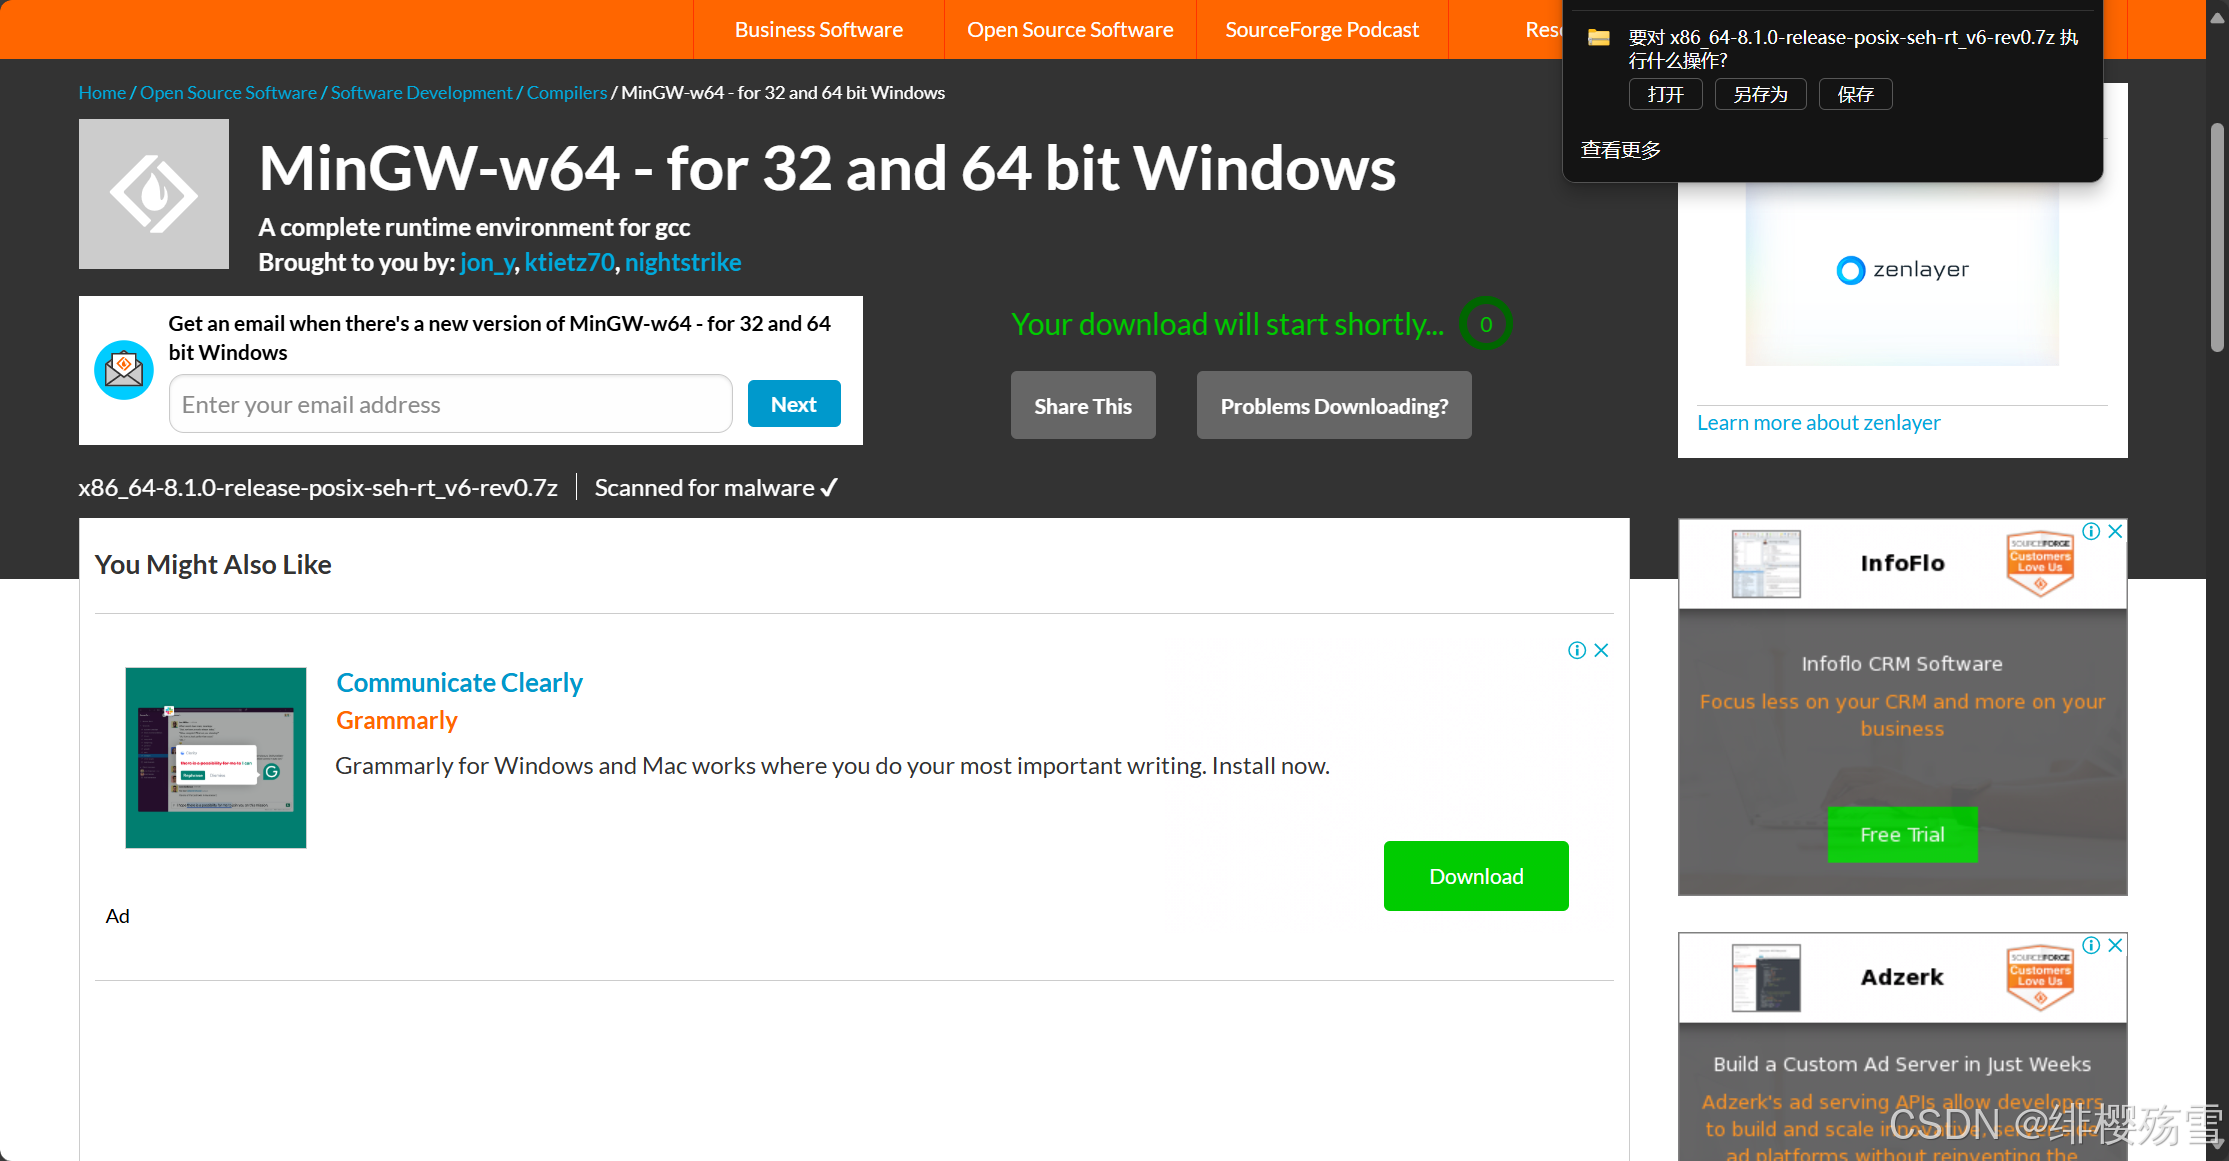Viewport: 2229px width, 1161px height.
Task: Open the Business Software menu
Action: 818,30
